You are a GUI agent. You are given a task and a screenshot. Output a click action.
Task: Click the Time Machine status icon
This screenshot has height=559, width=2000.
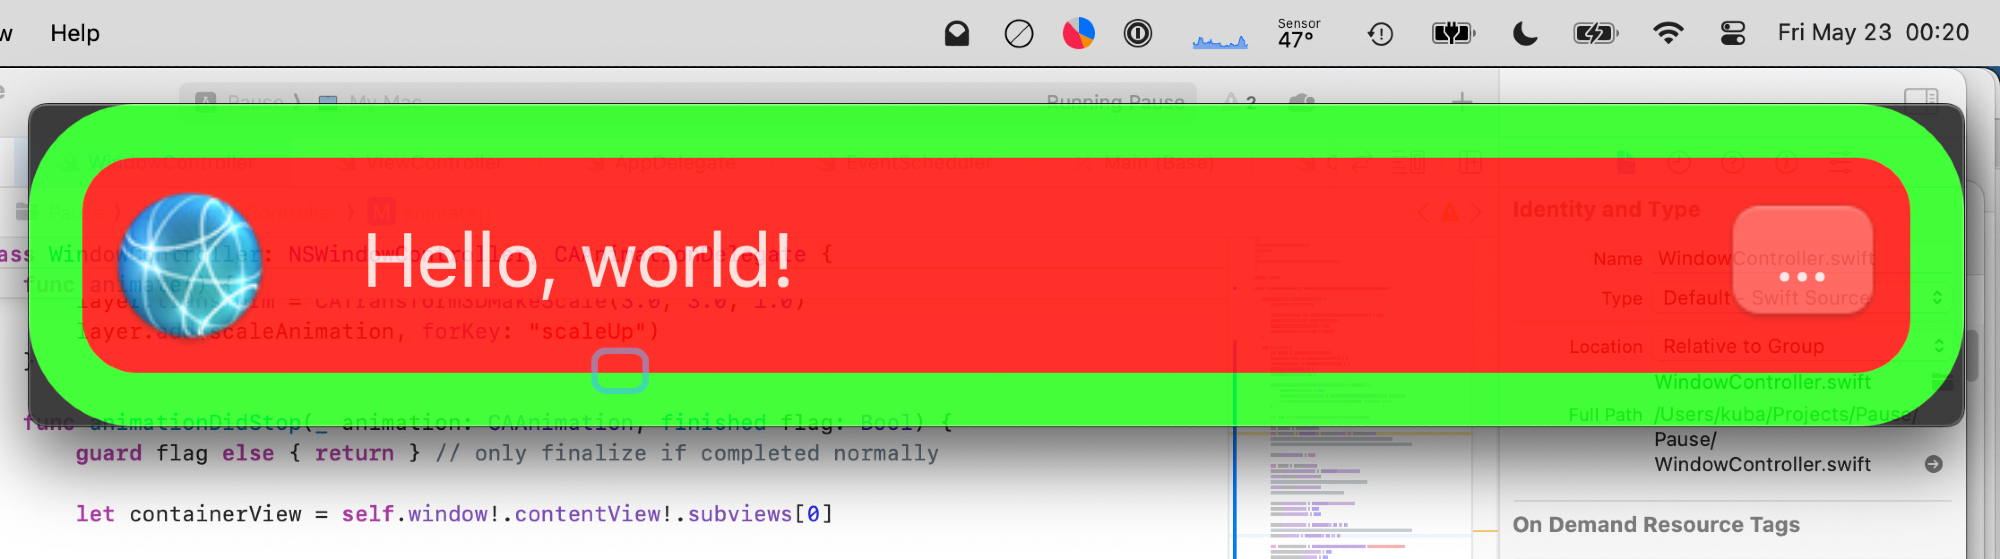1380,34
